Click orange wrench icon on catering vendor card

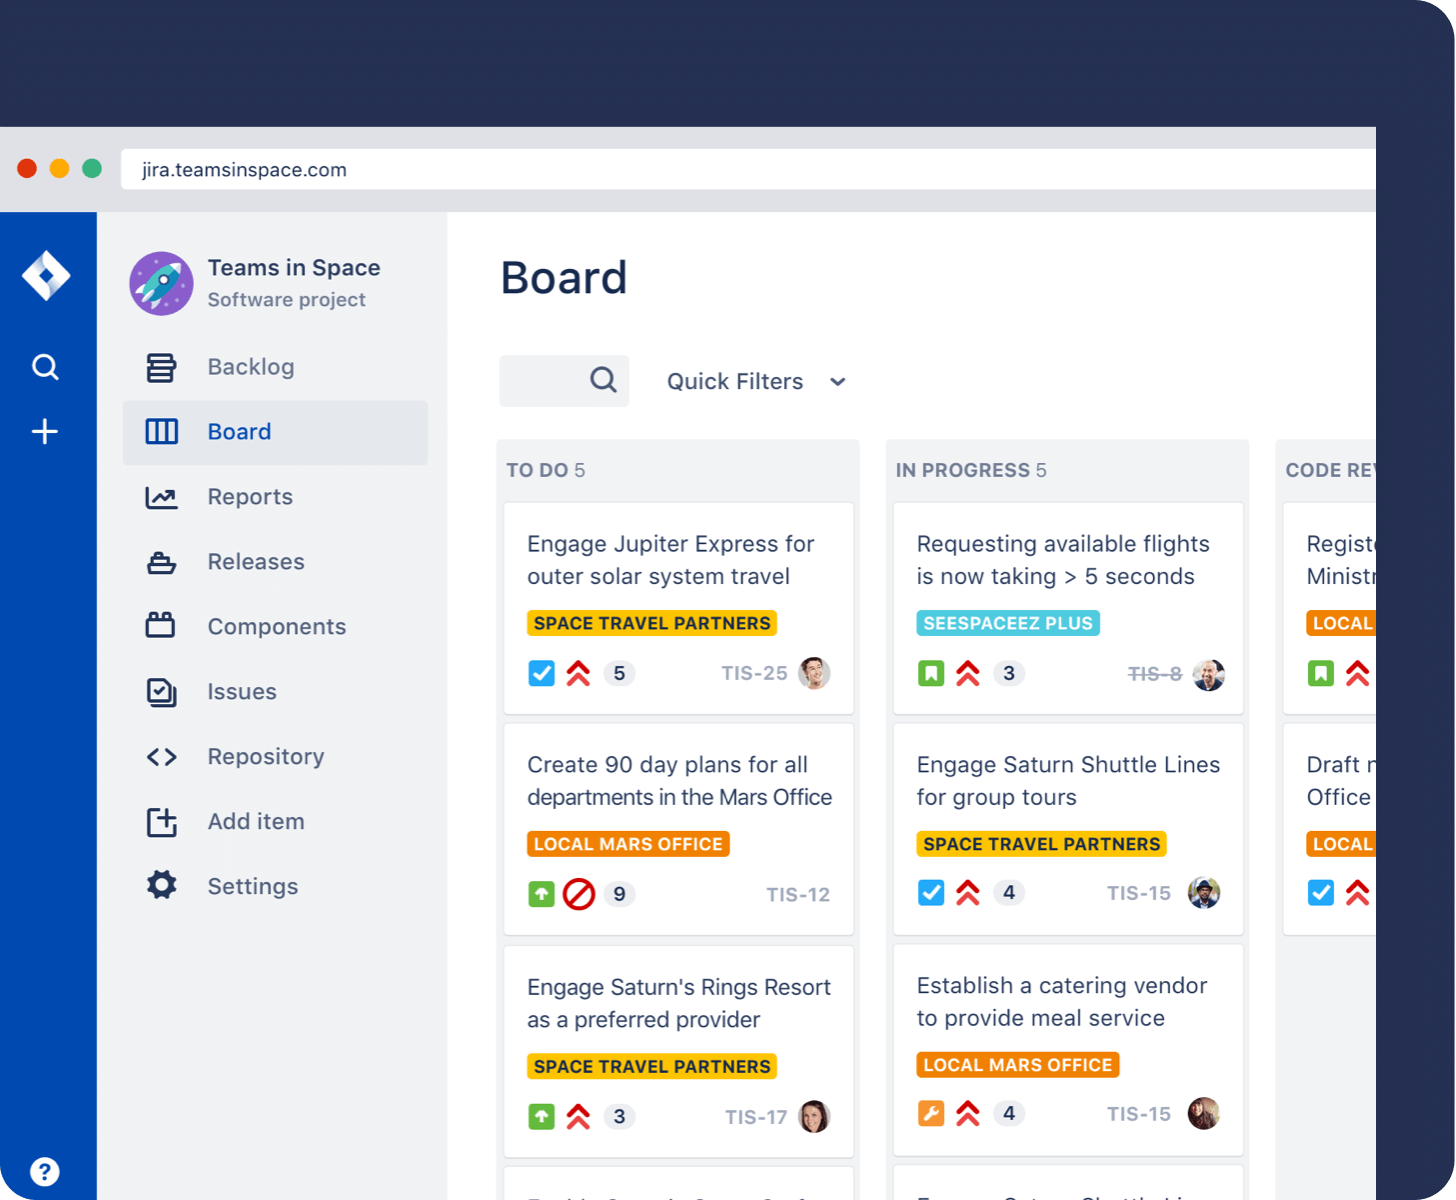click(931, 1113)
